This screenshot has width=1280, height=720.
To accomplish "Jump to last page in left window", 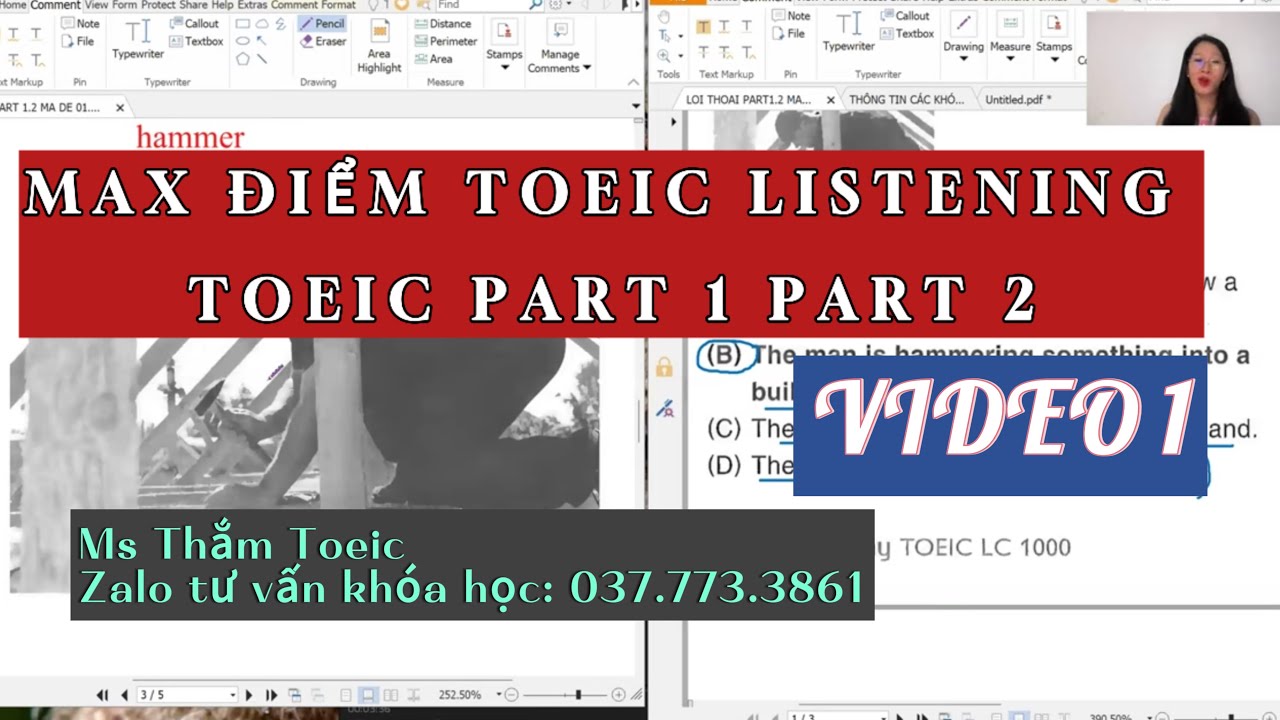I will 271,694.
